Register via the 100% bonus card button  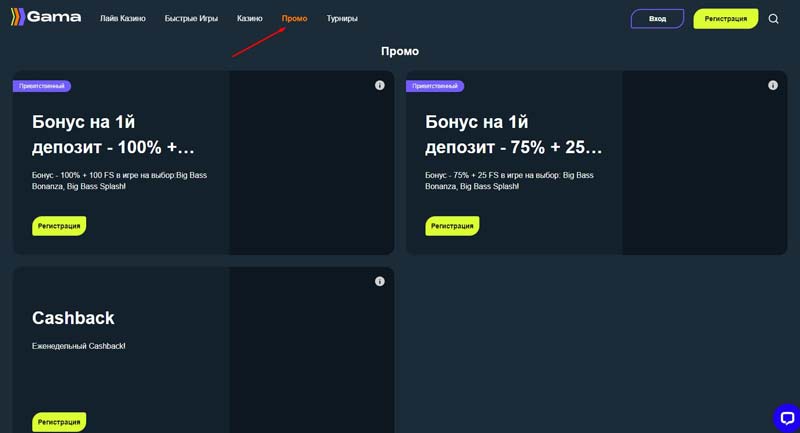pyautogui.click(x=59, y=226)
